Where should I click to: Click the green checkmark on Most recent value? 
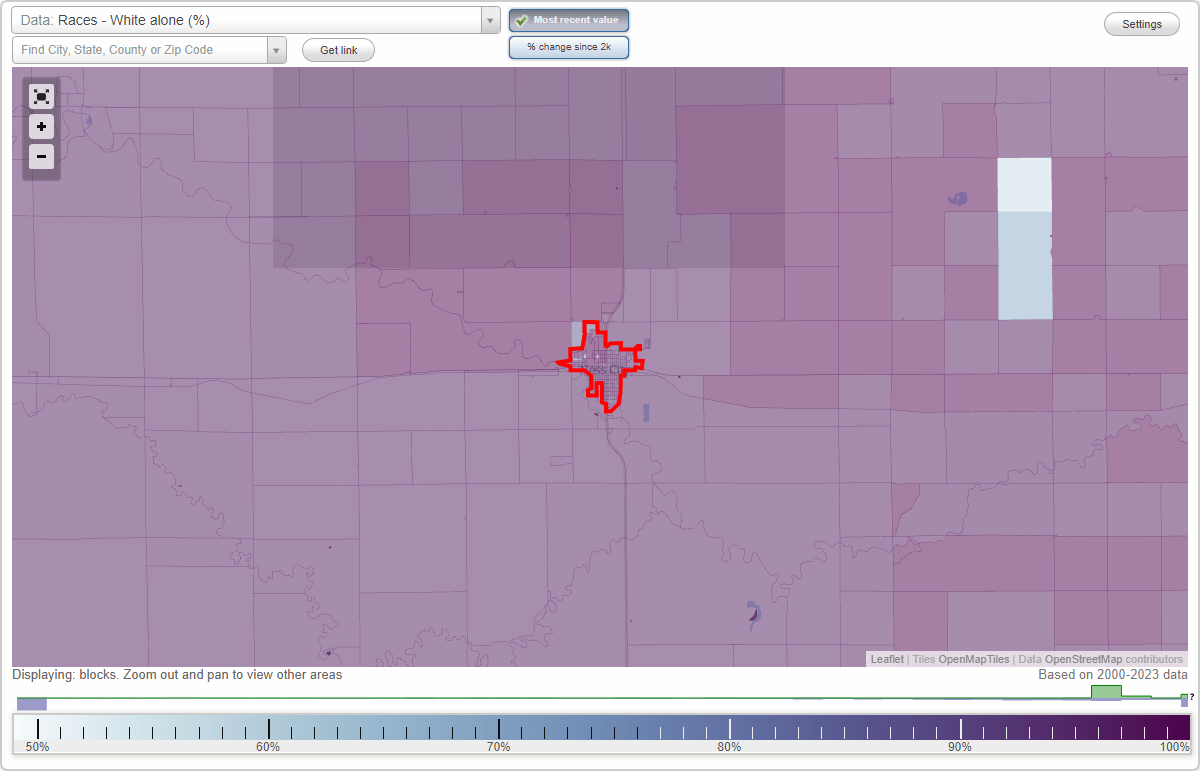click(x=521, y=20)
